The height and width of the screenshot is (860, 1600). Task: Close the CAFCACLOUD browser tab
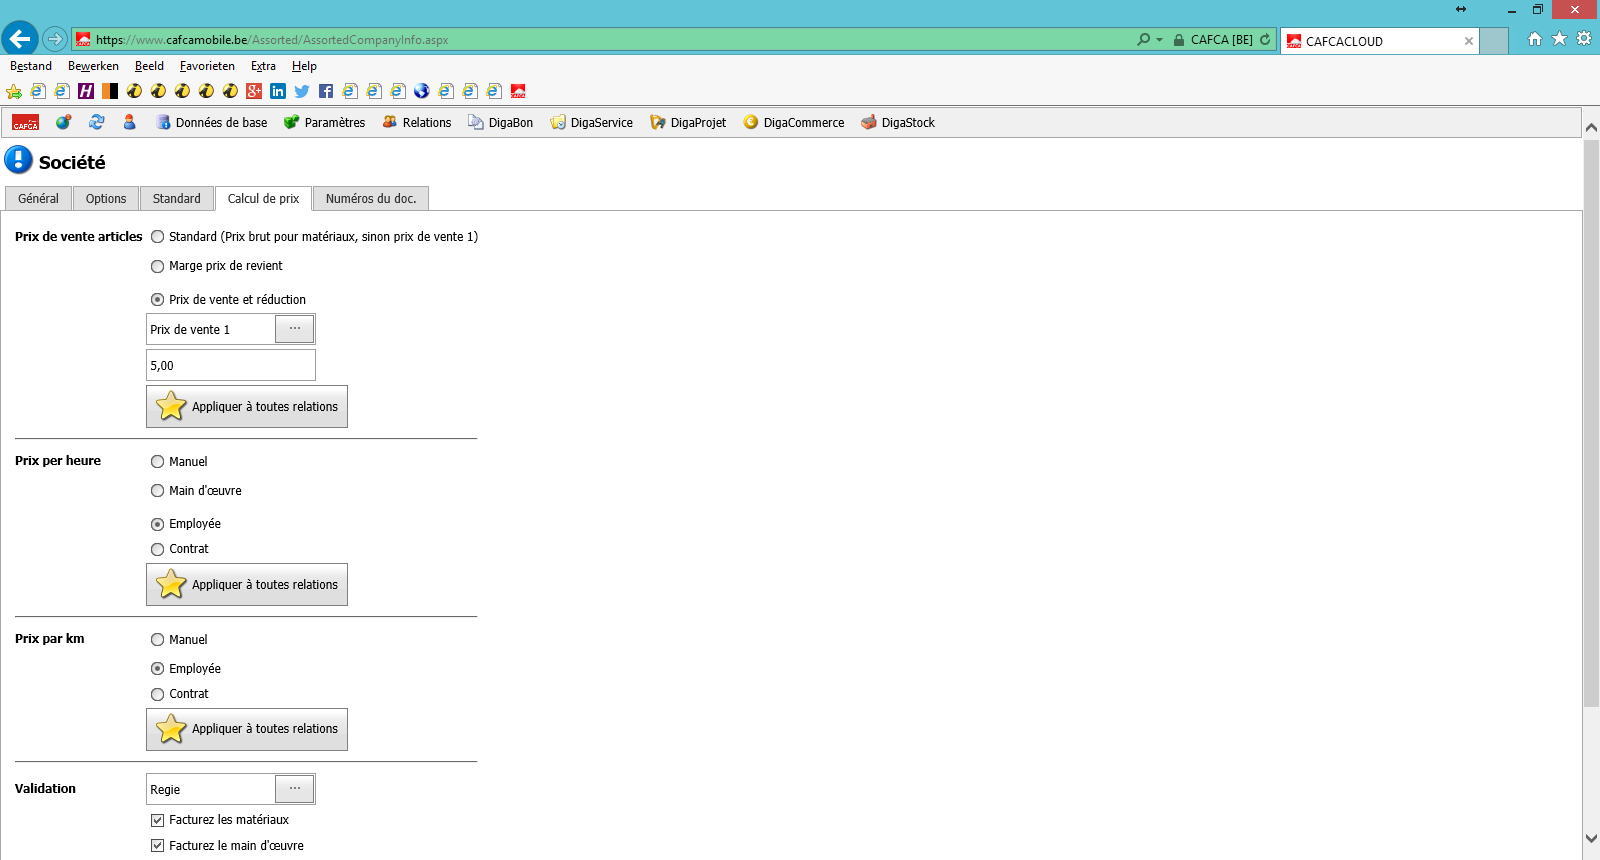[x=1469, y=41]
